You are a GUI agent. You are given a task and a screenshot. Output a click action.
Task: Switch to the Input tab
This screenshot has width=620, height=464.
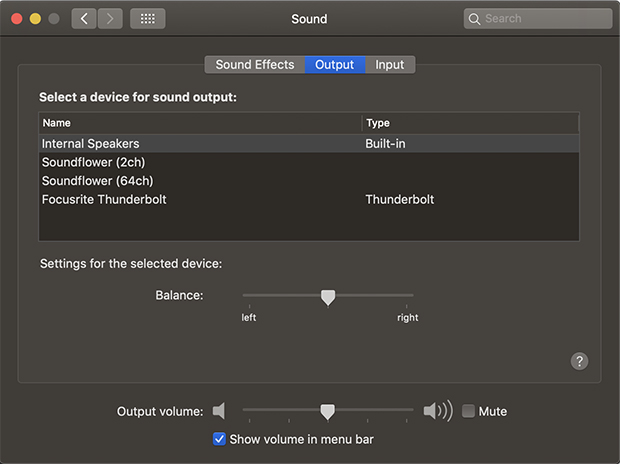tap(390, 65)
